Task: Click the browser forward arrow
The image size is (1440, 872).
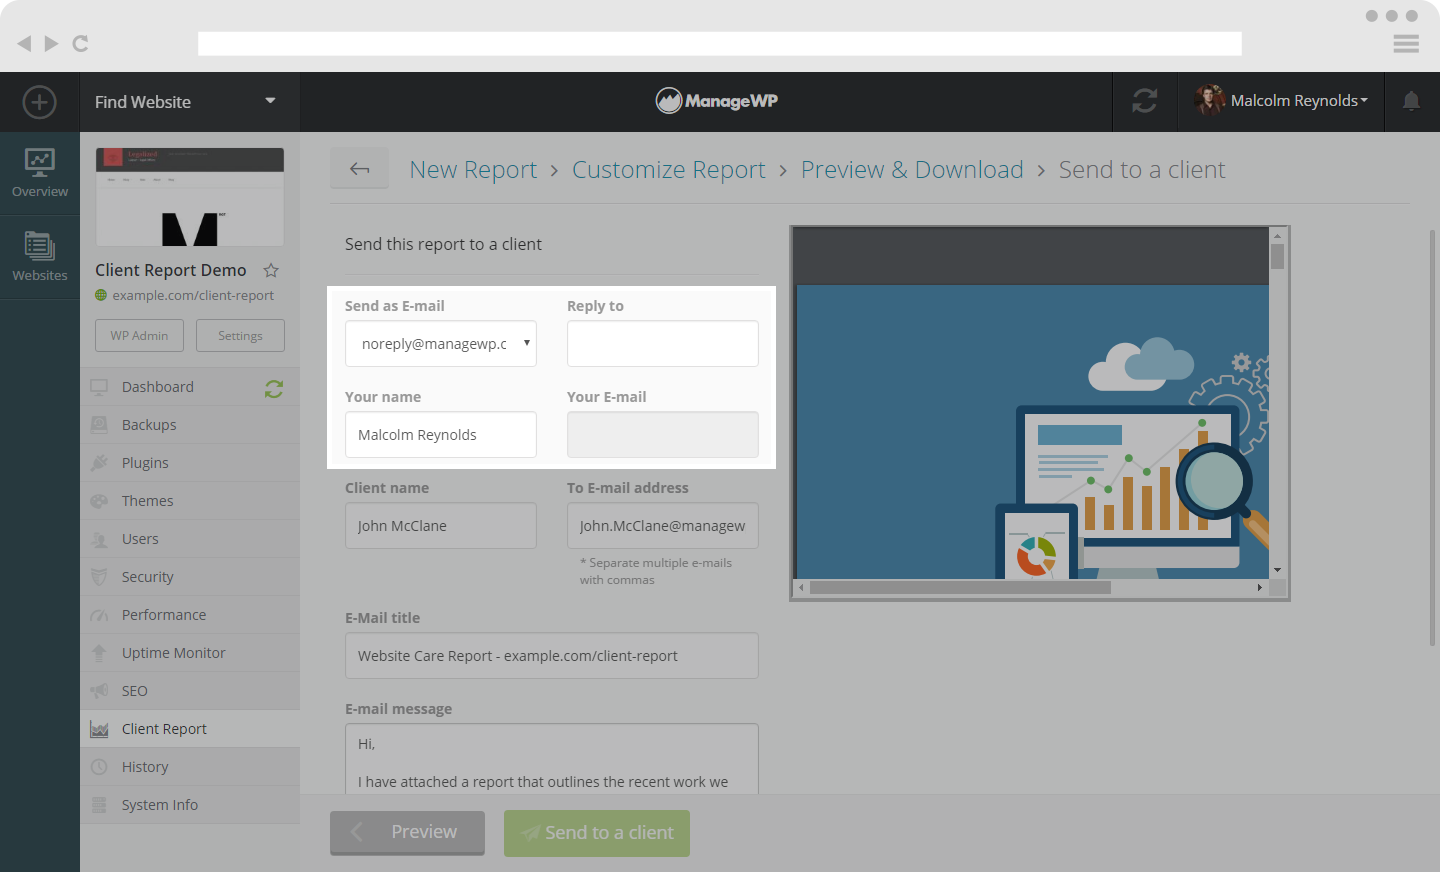Action: (x=51, y=43)
